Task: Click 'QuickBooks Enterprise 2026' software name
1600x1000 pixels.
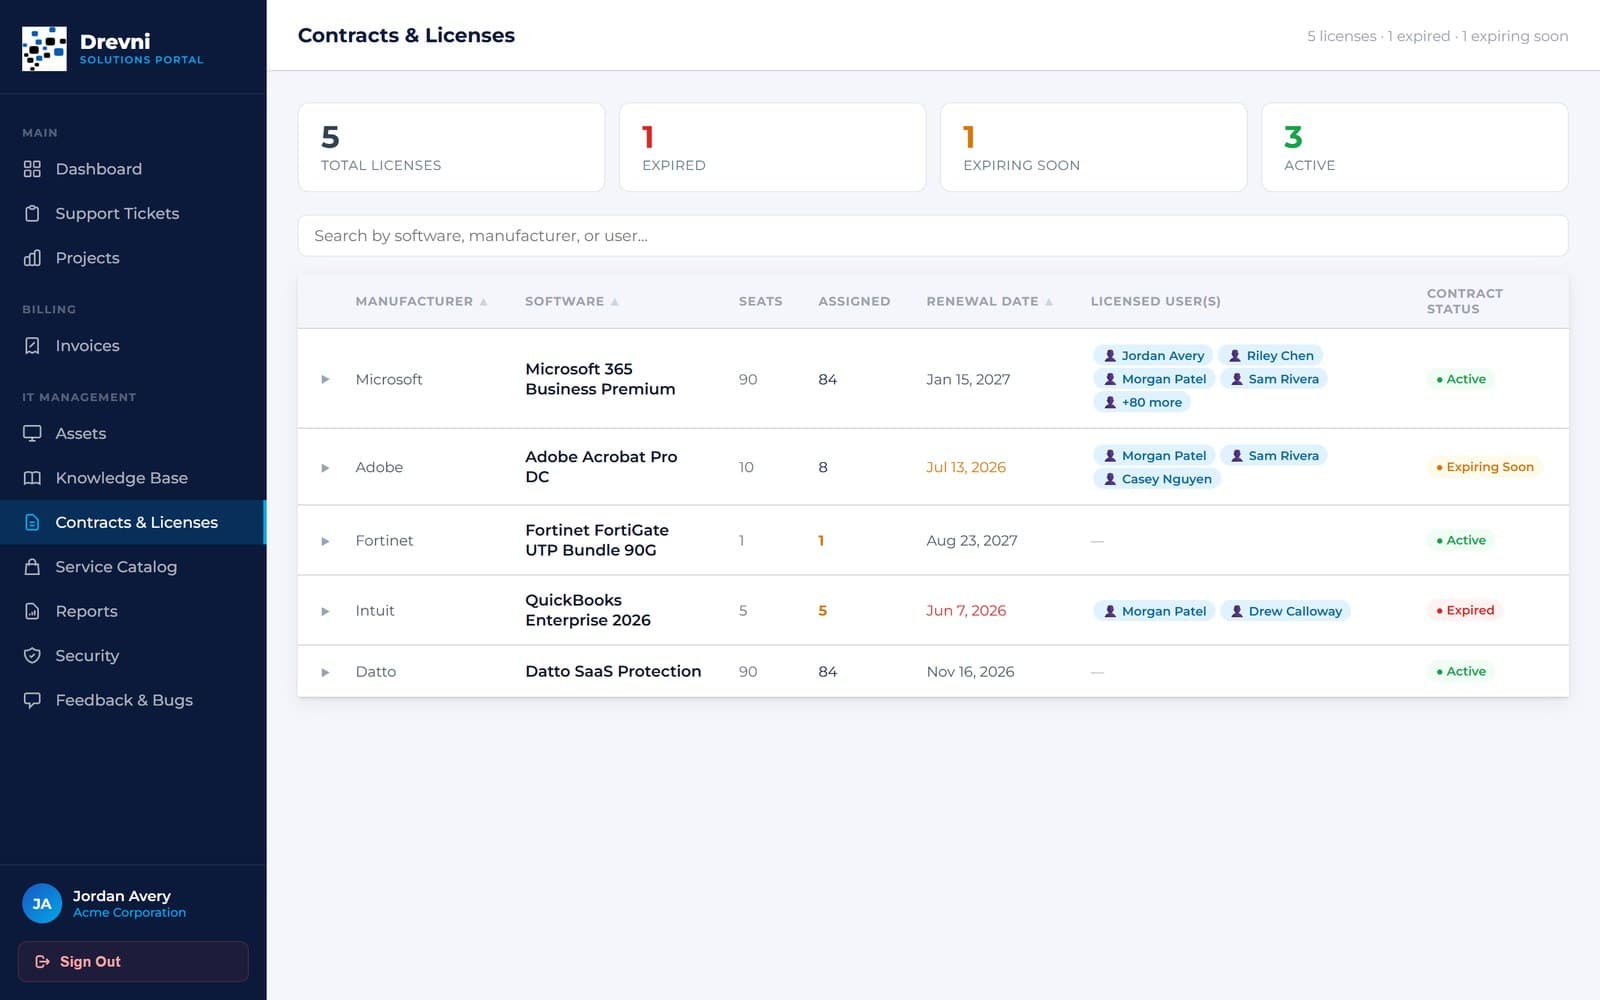Action: [x=588, y=610]
